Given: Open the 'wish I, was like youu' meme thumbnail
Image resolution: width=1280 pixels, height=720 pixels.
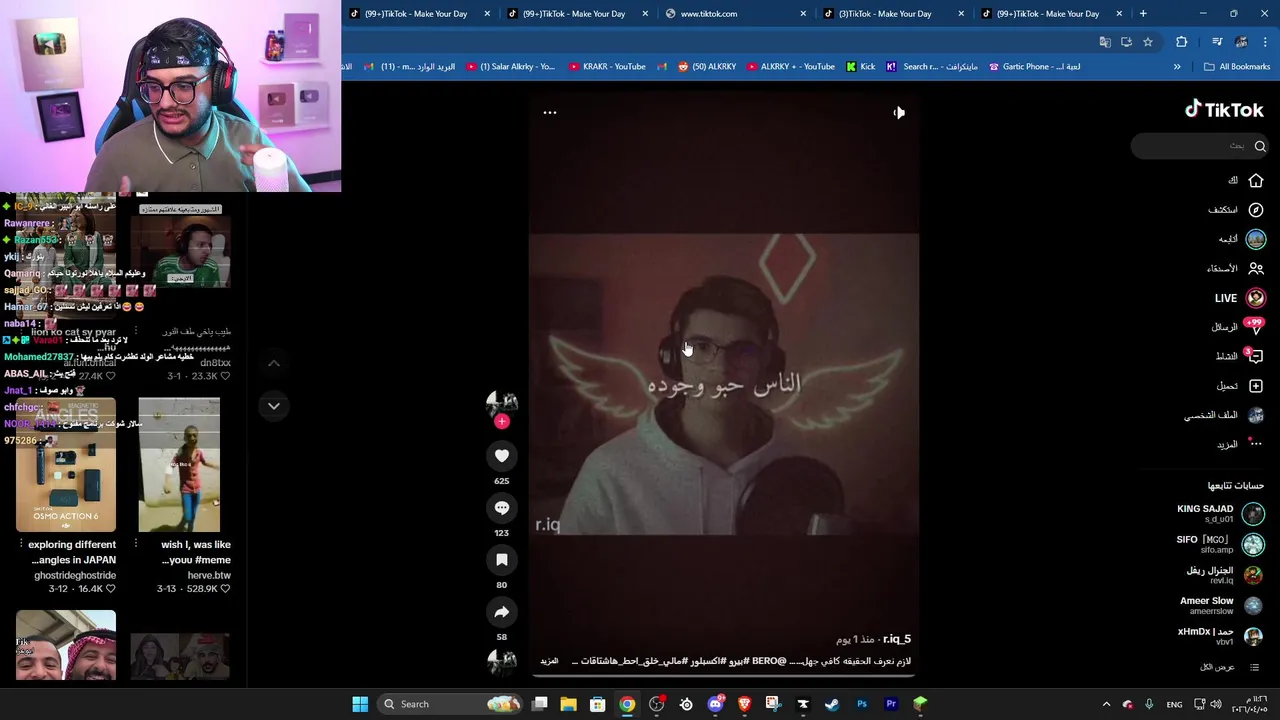Looking at the screenshot, I should 179,465.
